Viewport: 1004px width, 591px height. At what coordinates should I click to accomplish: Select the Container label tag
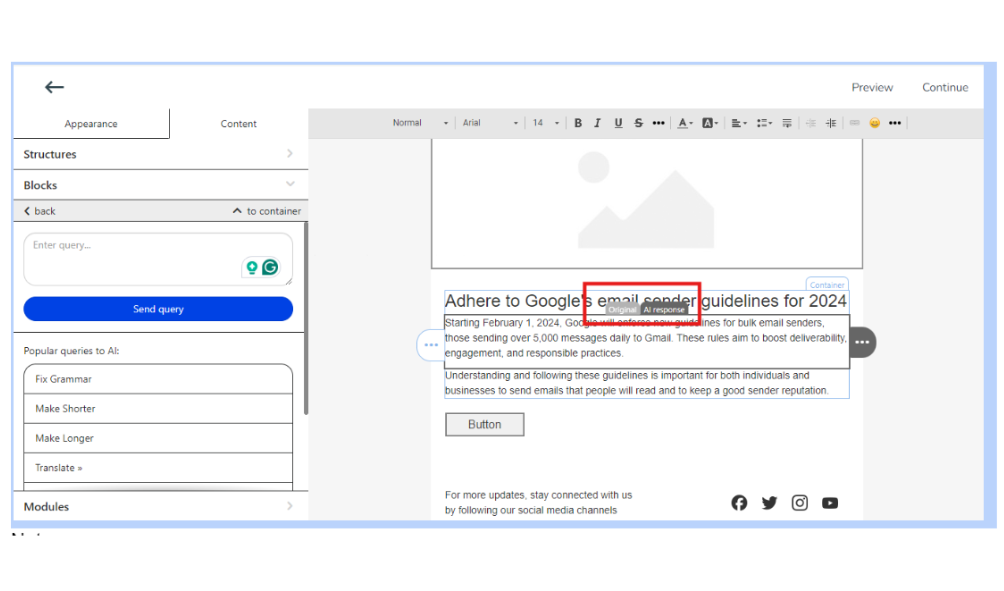(827, 285)
